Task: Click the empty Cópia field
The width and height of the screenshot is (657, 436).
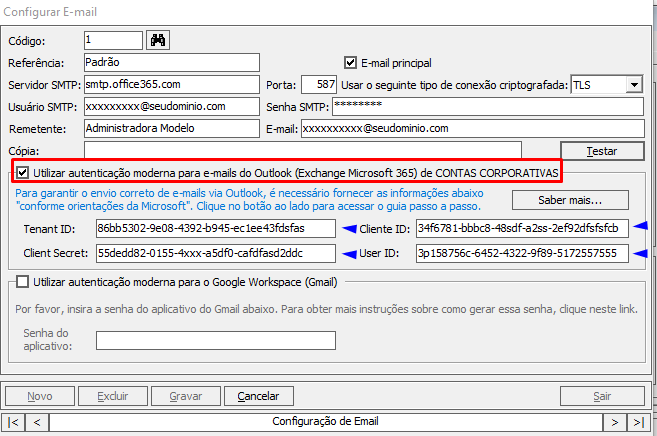Action: coord(303,150)
